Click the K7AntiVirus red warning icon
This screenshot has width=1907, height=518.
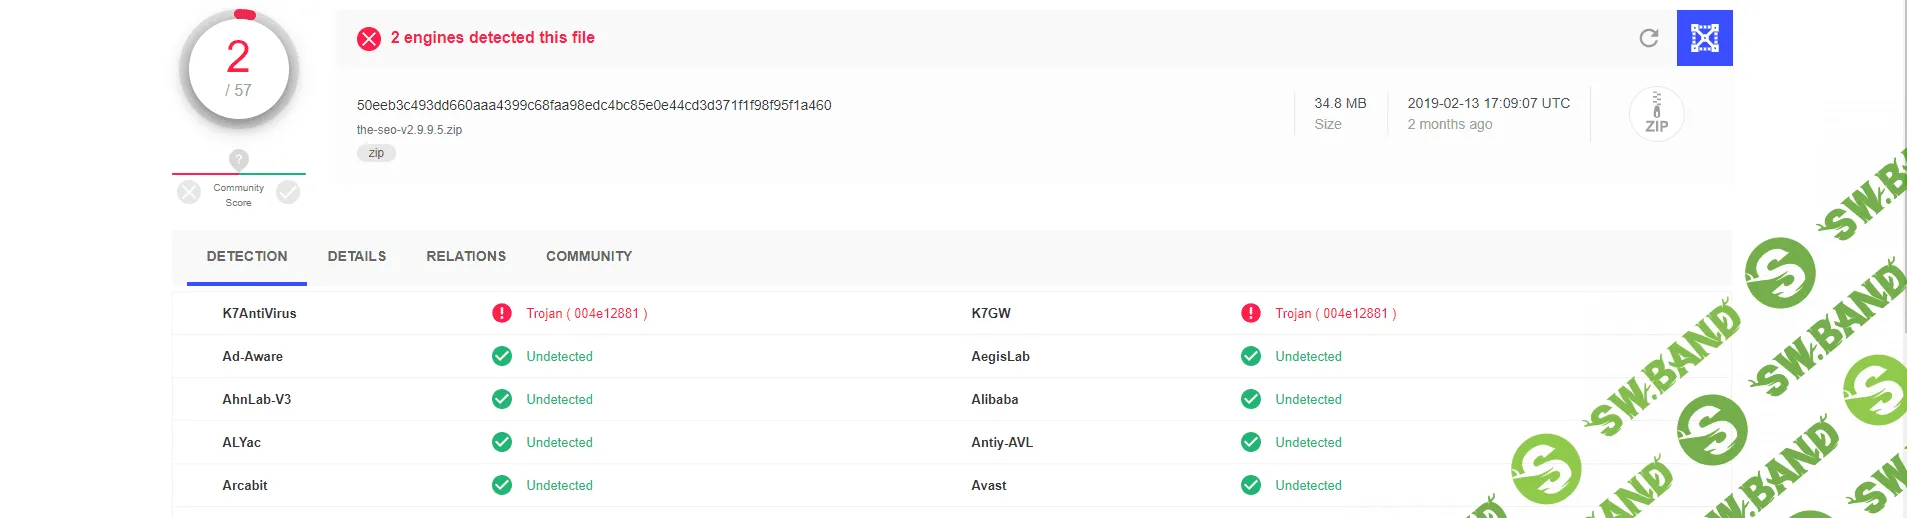pyautogui.click(x=502, y=313)
